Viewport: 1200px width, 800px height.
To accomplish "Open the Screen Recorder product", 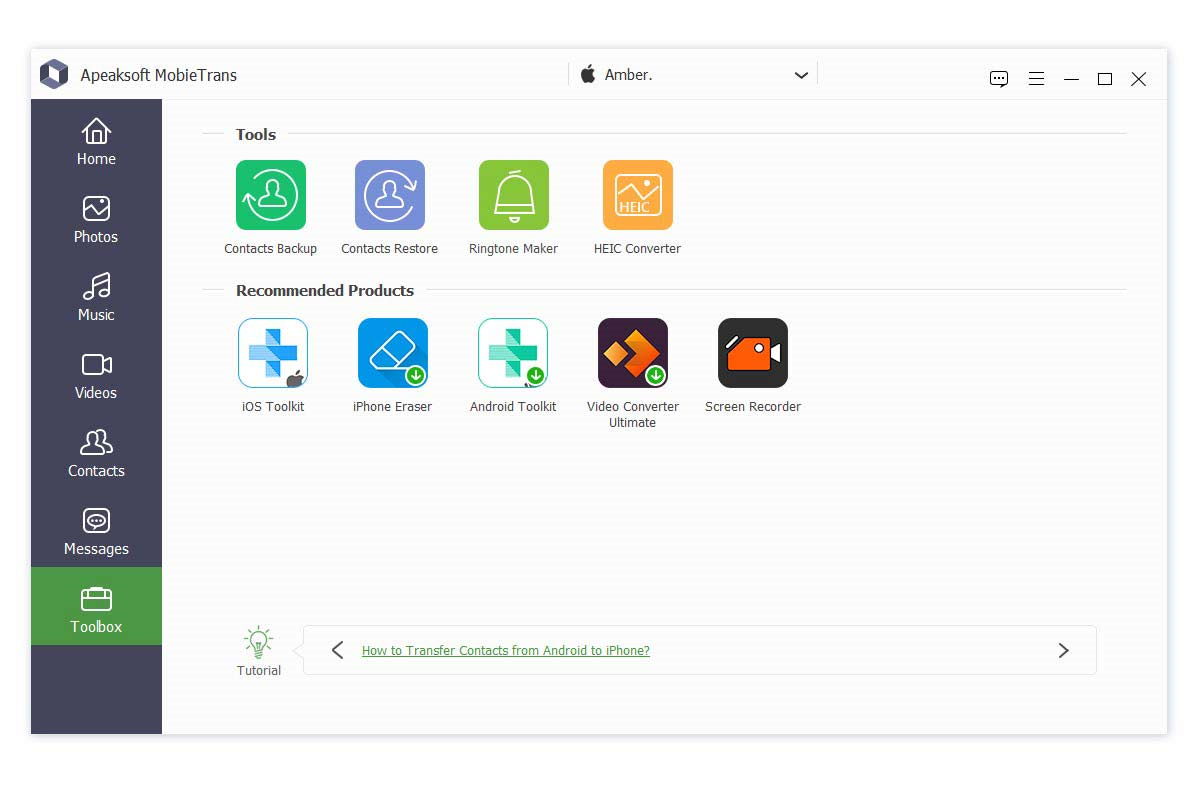I will pyautogui.click(x=752, y=353).
